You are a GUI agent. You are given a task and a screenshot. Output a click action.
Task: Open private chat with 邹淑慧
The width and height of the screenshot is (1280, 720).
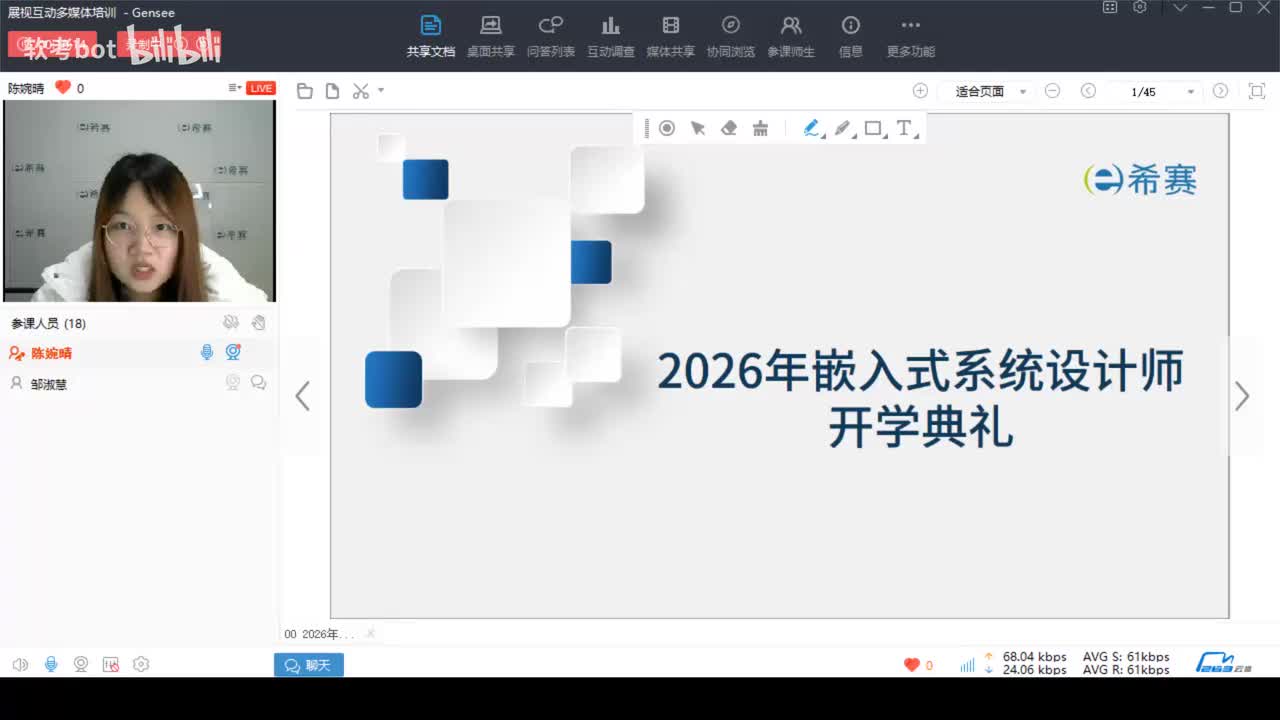coord(258,382)
